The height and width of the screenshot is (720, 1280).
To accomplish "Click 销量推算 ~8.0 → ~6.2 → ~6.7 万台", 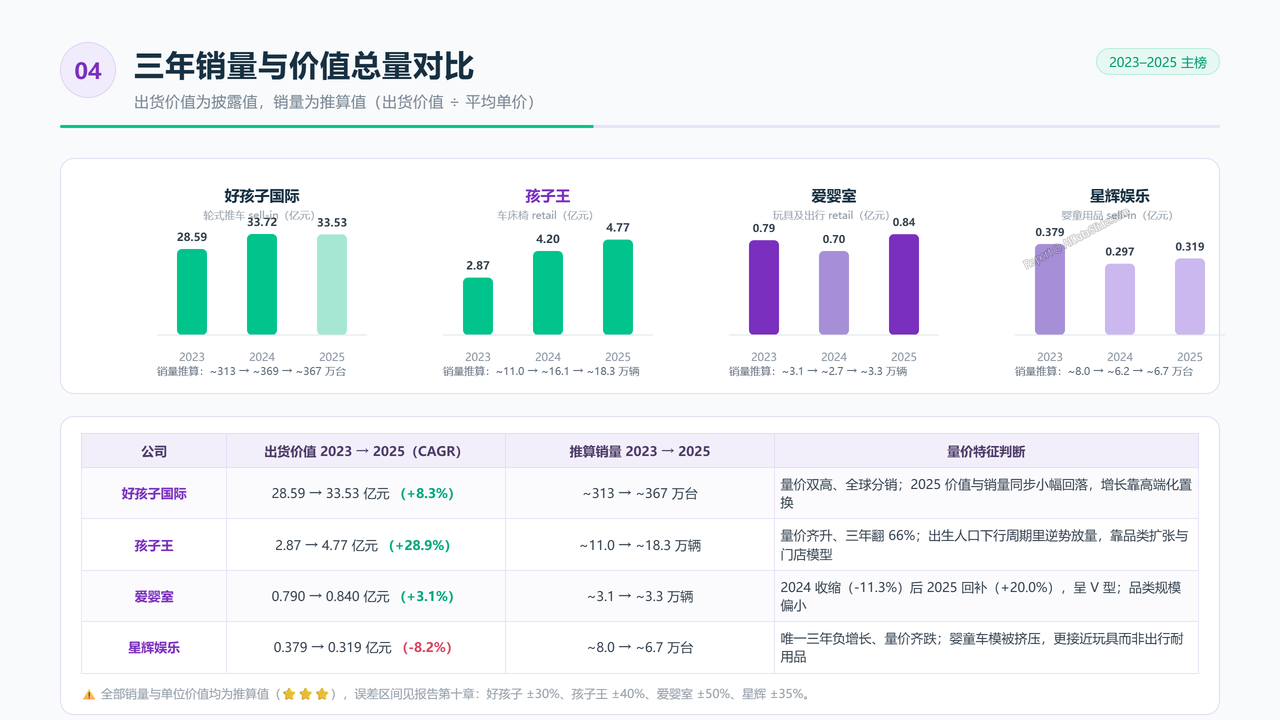I will coord(1104,371).
